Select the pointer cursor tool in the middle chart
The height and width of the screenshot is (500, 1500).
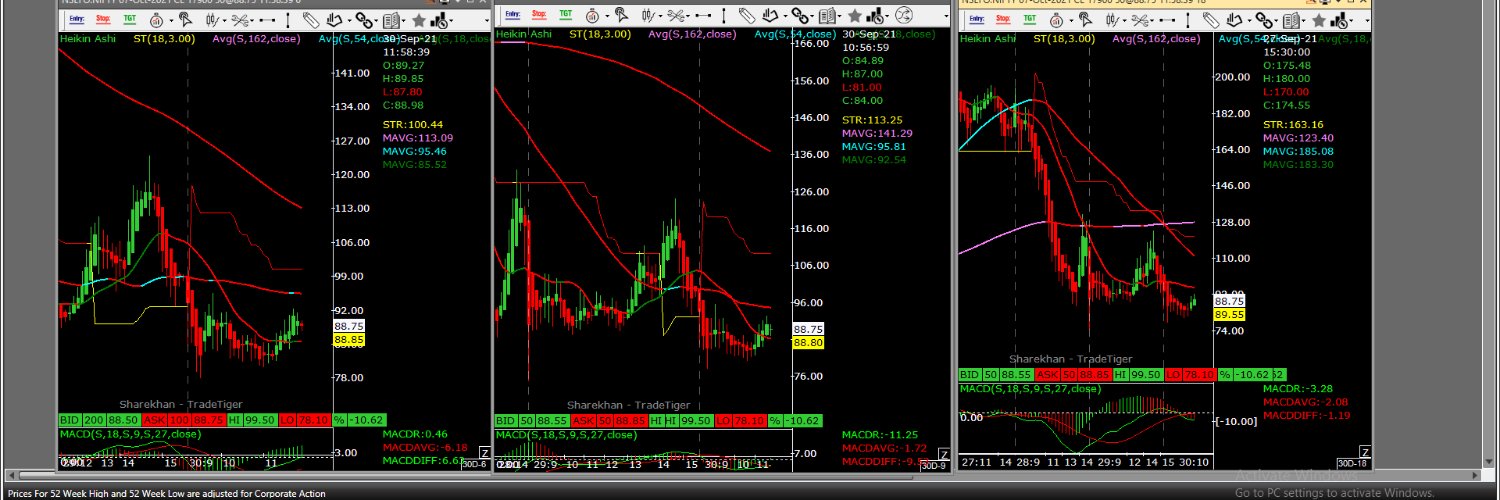(622, 15)
